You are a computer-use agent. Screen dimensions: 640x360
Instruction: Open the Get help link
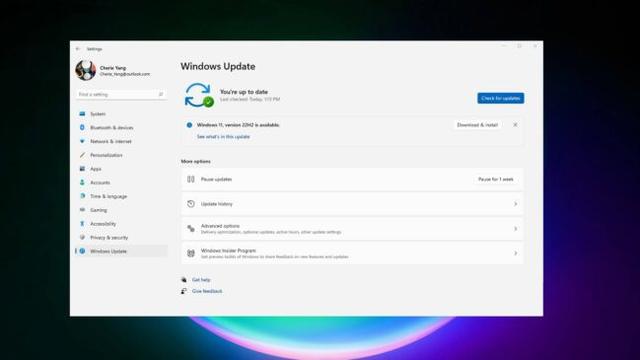coord(201,280)
